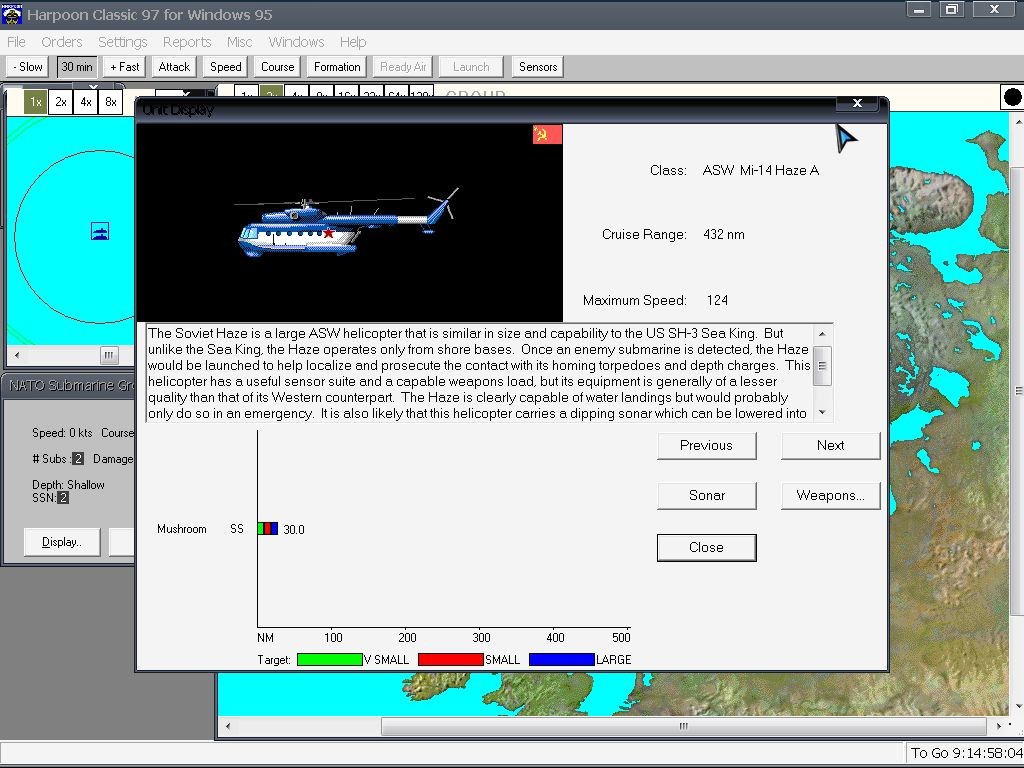1024x768 pixels.
Task: Click the main map horizontal scrollbar thumb
Action: tap(683, 726)
